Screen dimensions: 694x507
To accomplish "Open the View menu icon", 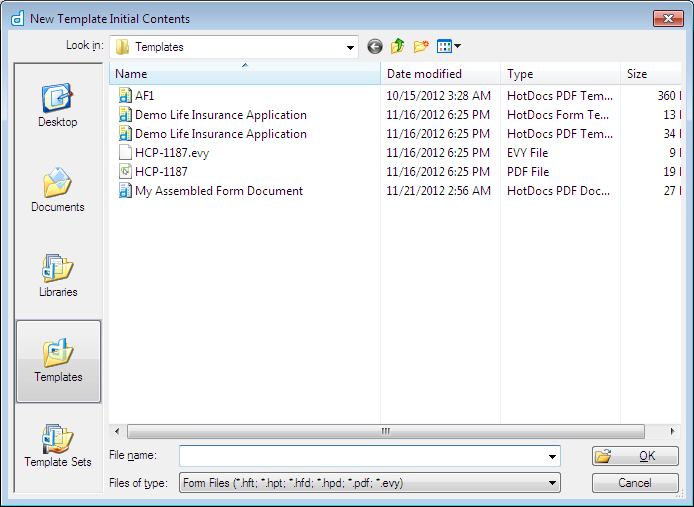I will pyautogui.click(x=444, y=46).
